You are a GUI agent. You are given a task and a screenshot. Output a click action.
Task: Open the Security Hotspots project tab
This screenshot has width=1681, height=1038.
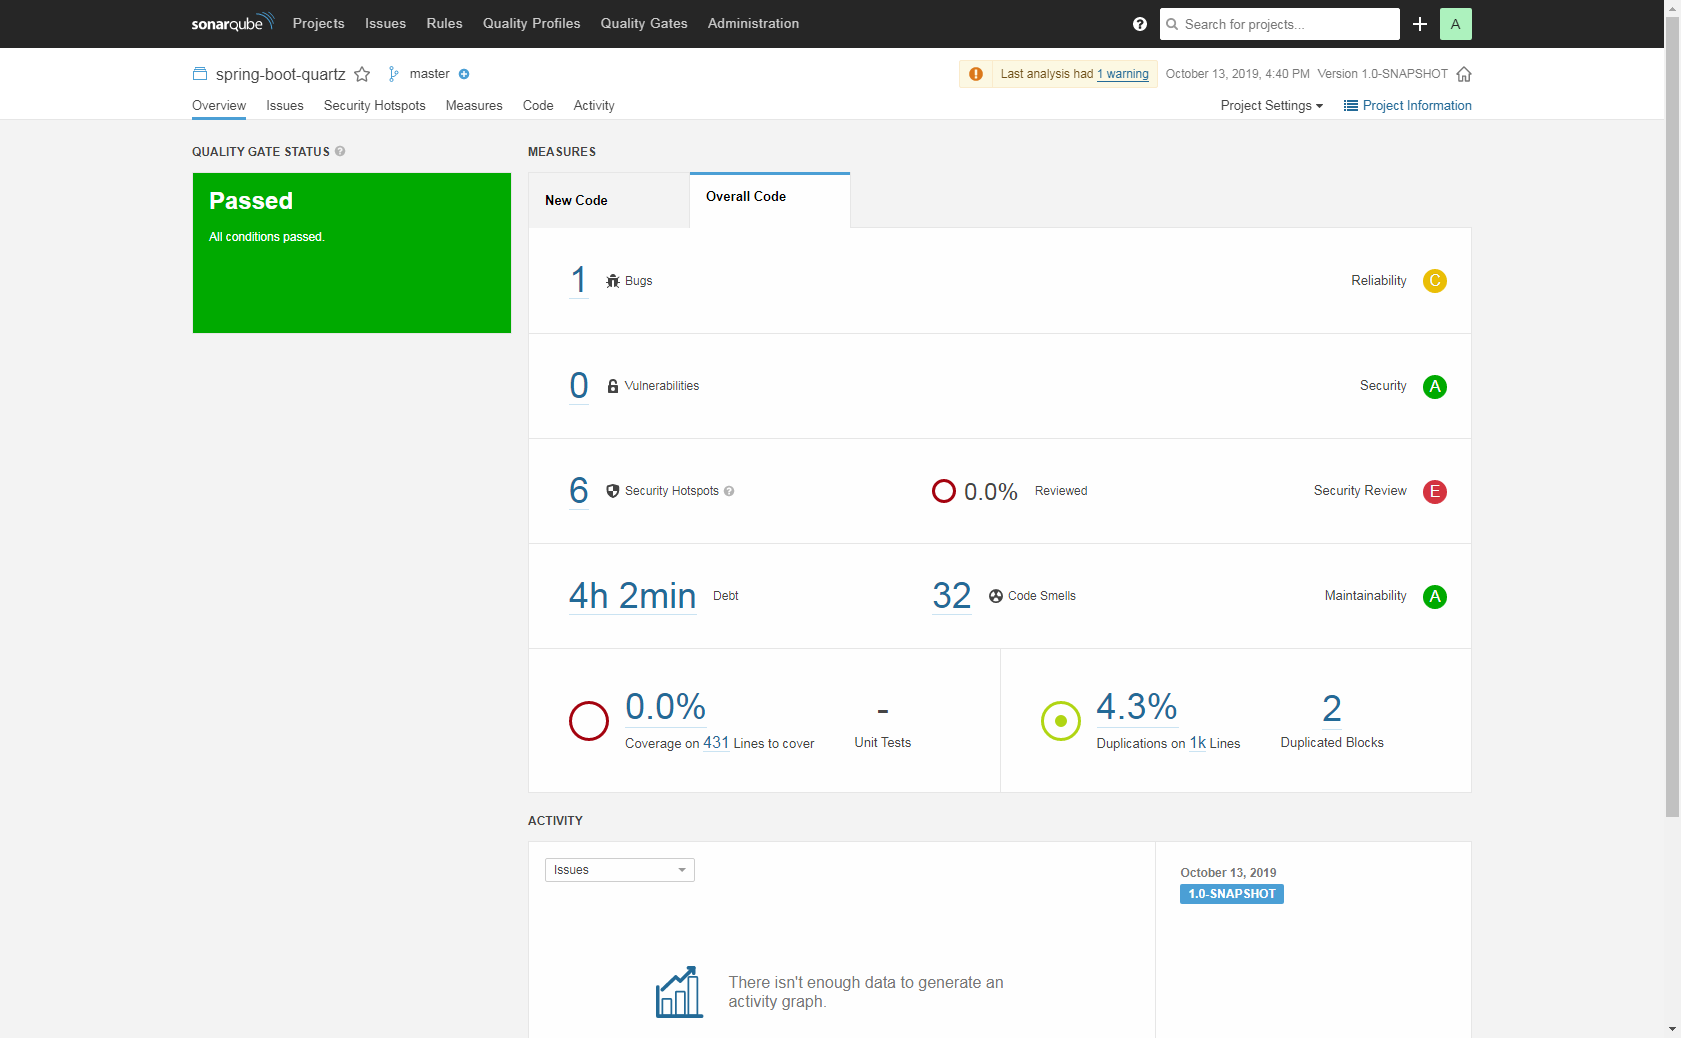coord(374,106)
